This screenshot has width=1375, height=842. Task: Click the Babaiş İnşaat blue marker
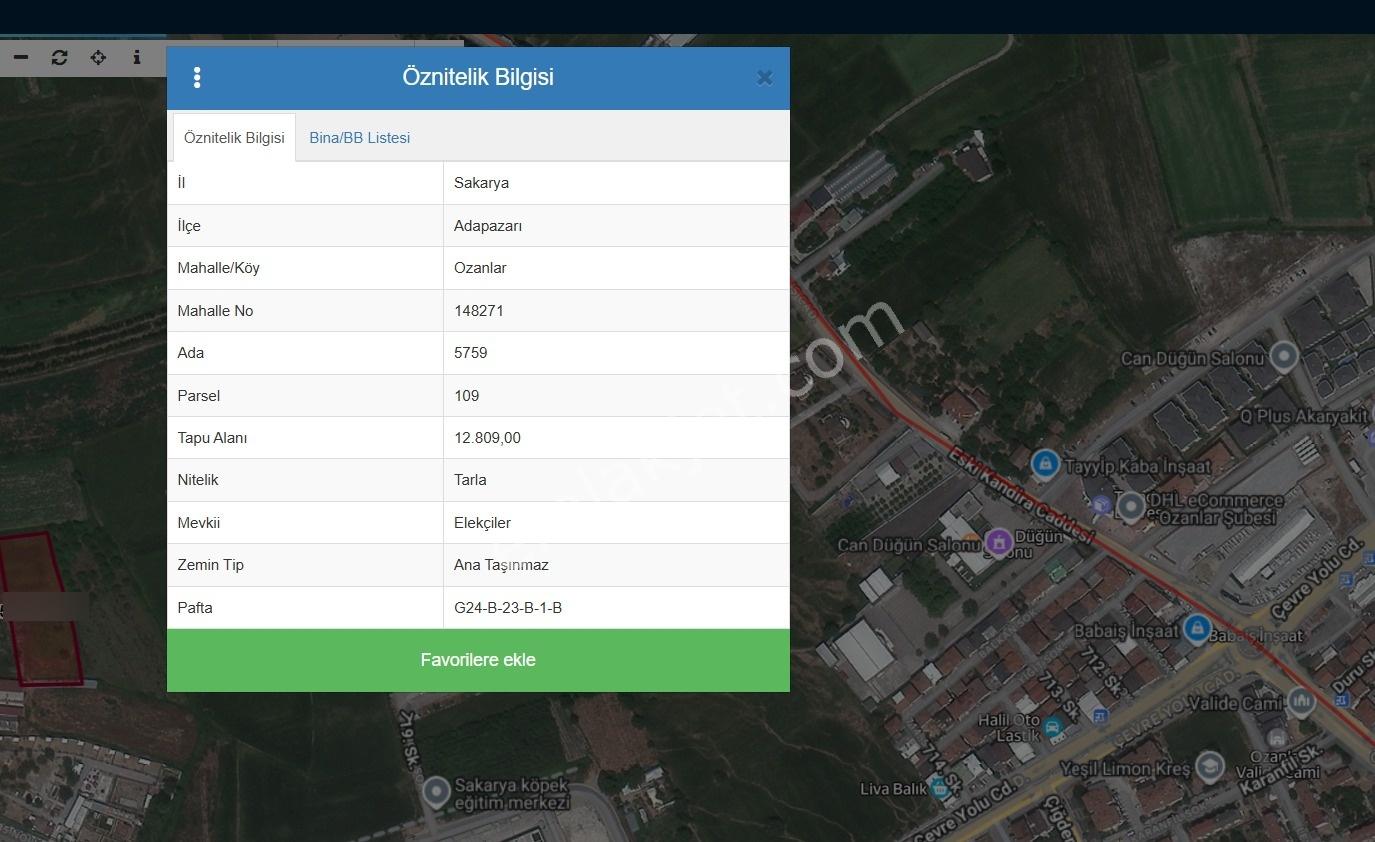click(x=1196, y=629)
